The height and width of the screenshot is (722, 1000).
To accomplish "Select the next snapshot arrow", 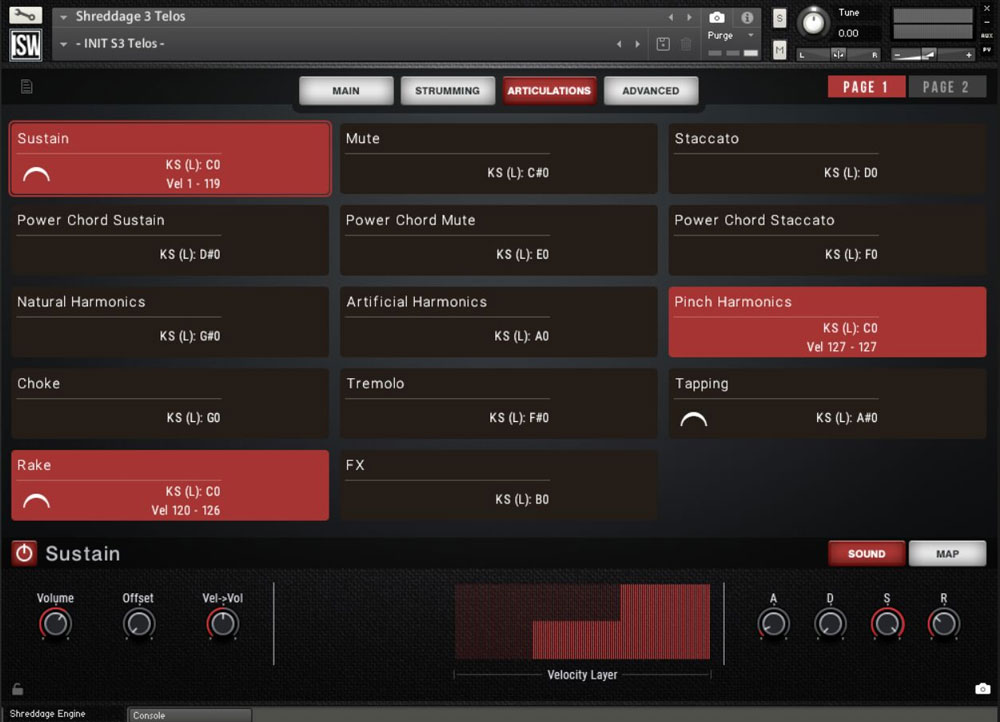I will pyautogui.click(x=637, y=44).
